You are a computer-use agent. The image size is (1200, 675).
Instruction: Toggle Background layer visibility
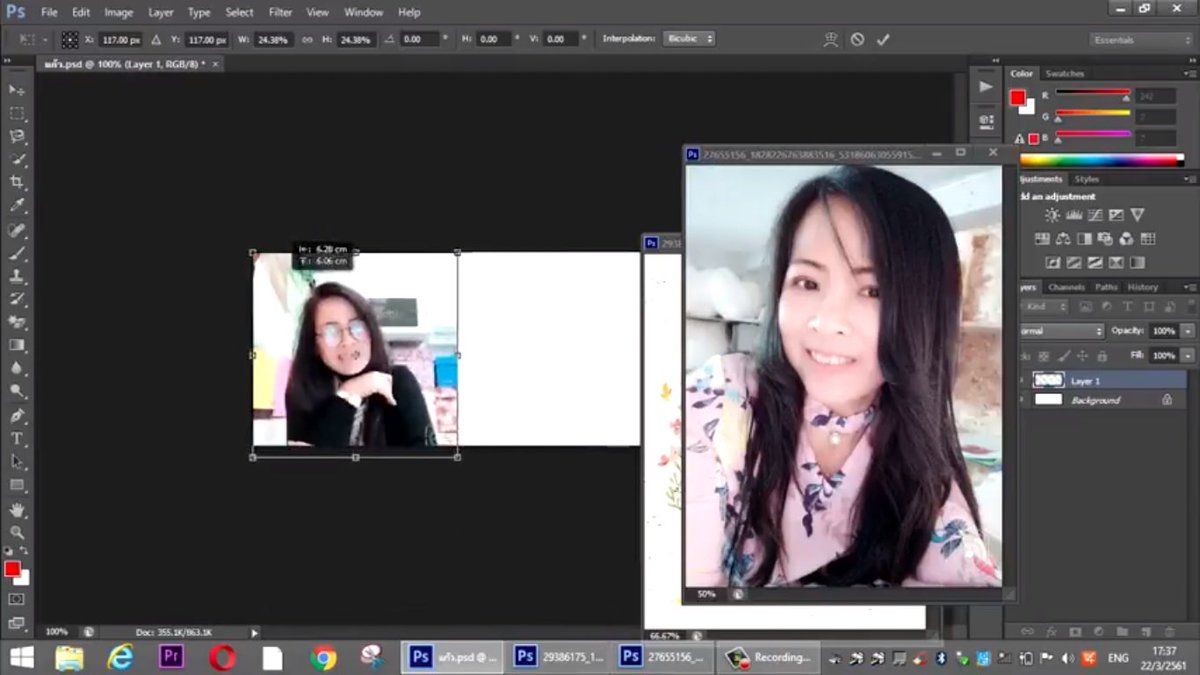1022,400
